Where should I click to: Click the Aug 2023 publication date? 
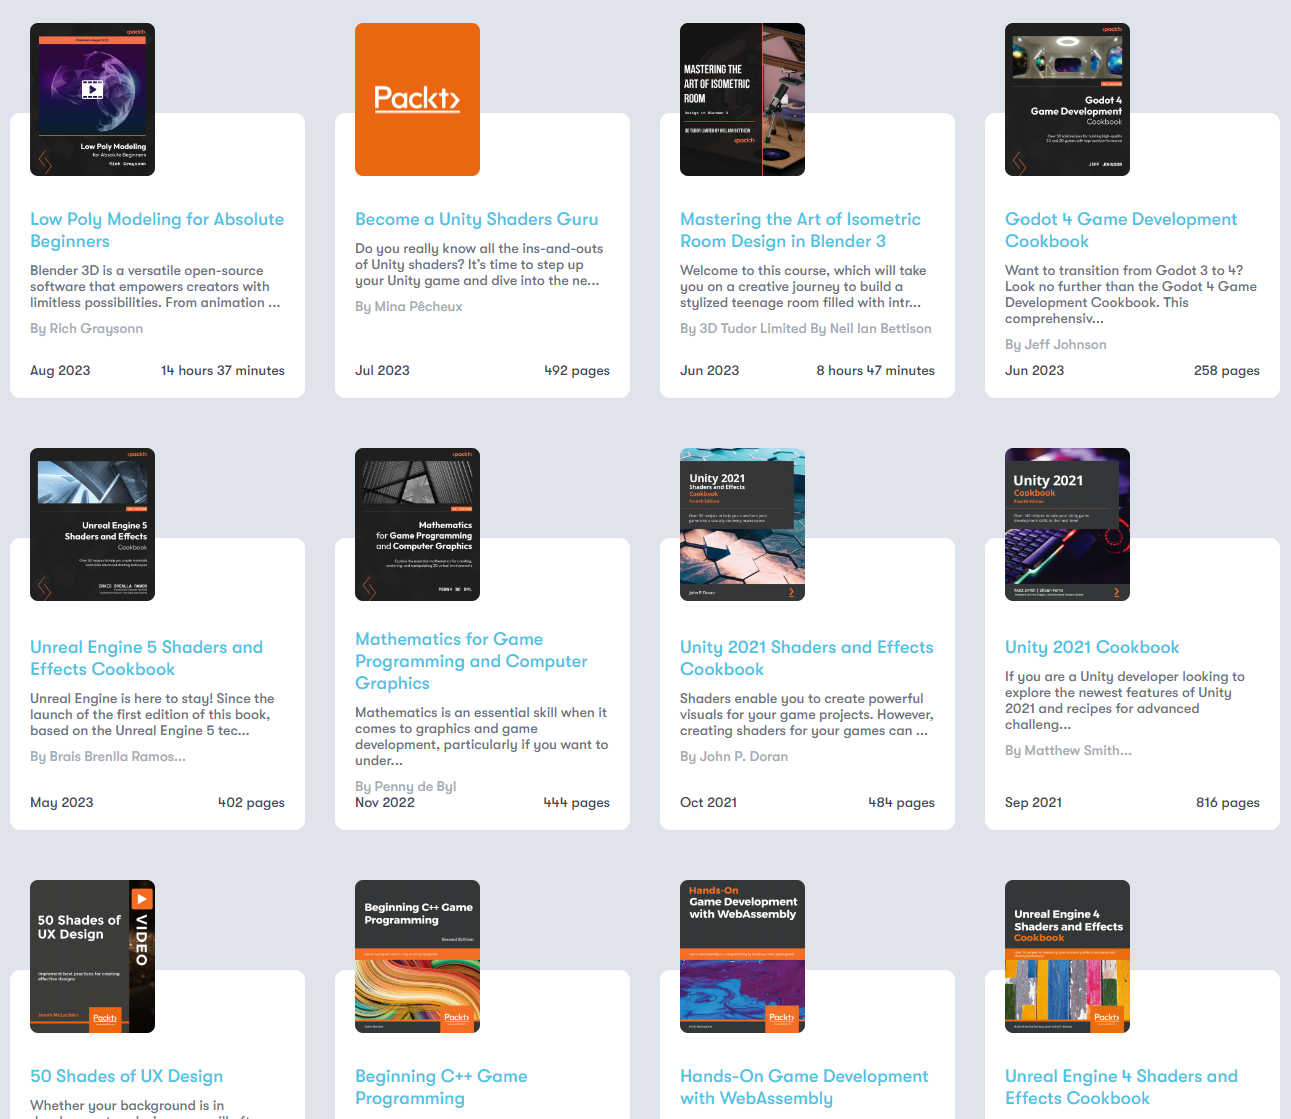[60, 370]
